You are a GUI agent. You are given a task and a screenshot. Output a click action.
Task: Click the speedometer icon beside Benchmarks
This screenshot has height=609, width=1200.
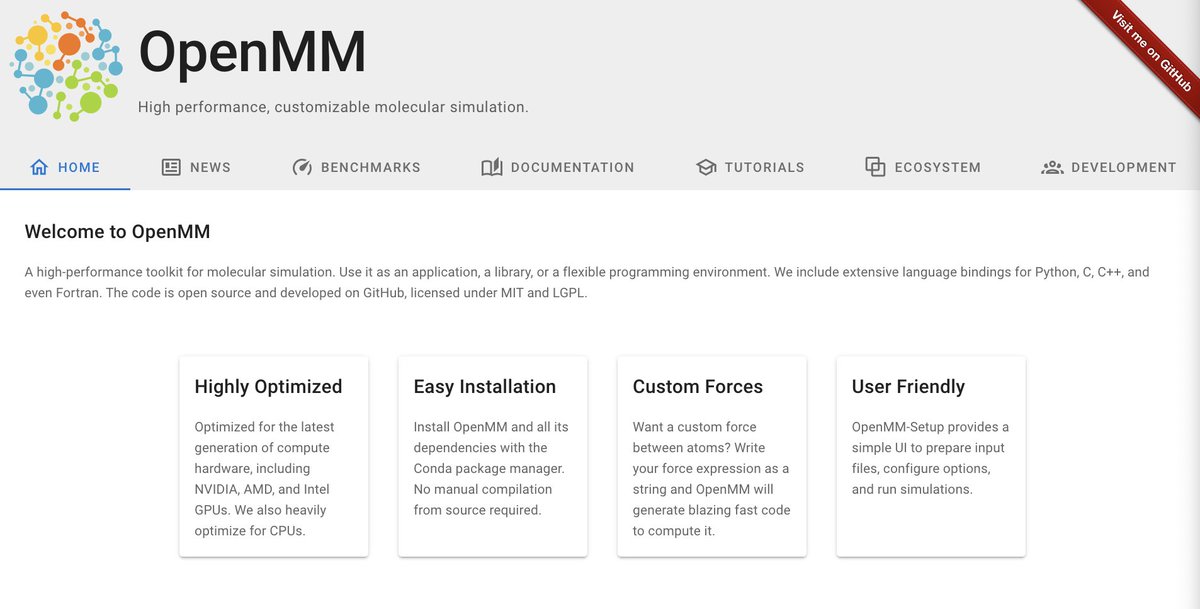302,167
